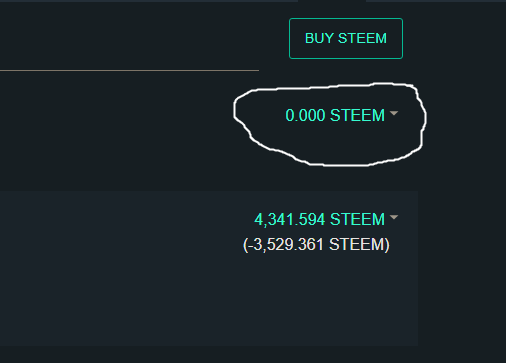
Task: Click the negative -3,529.361 number
Action: click(286, 245)
